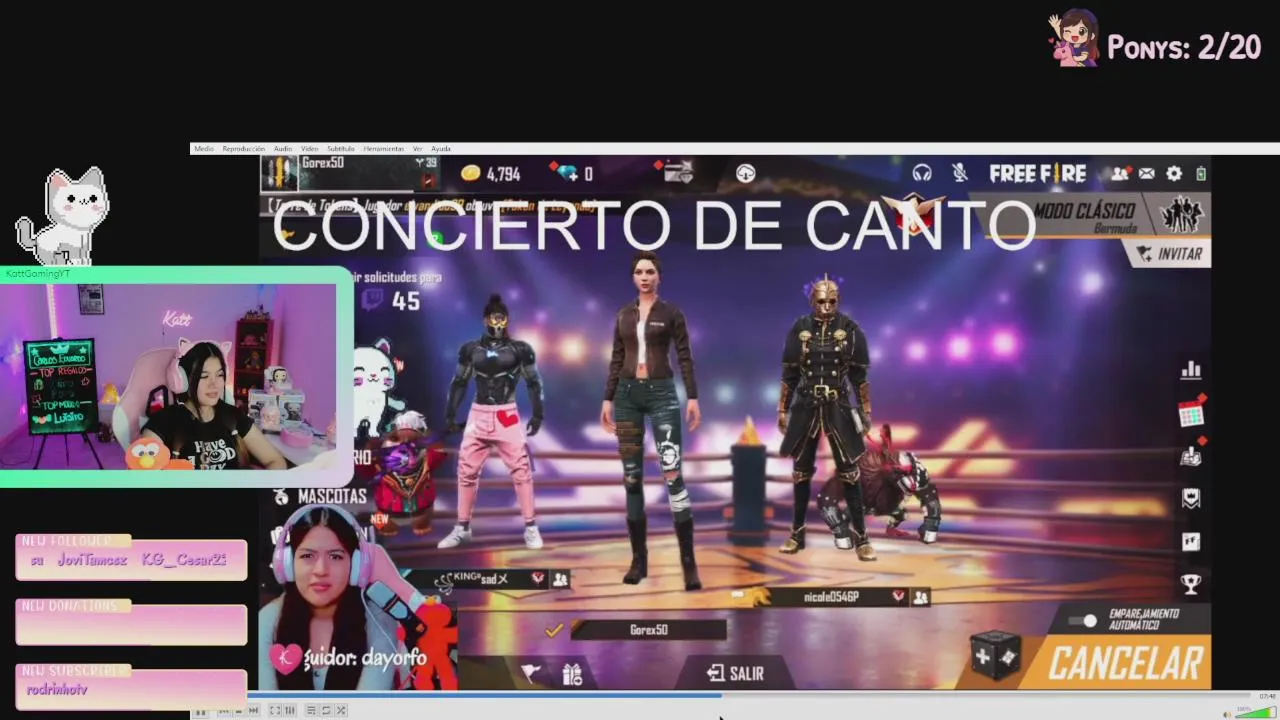This screenshot has height=720, width=1280.
Task: Click the New Donations box
Action: coord(131,624)
